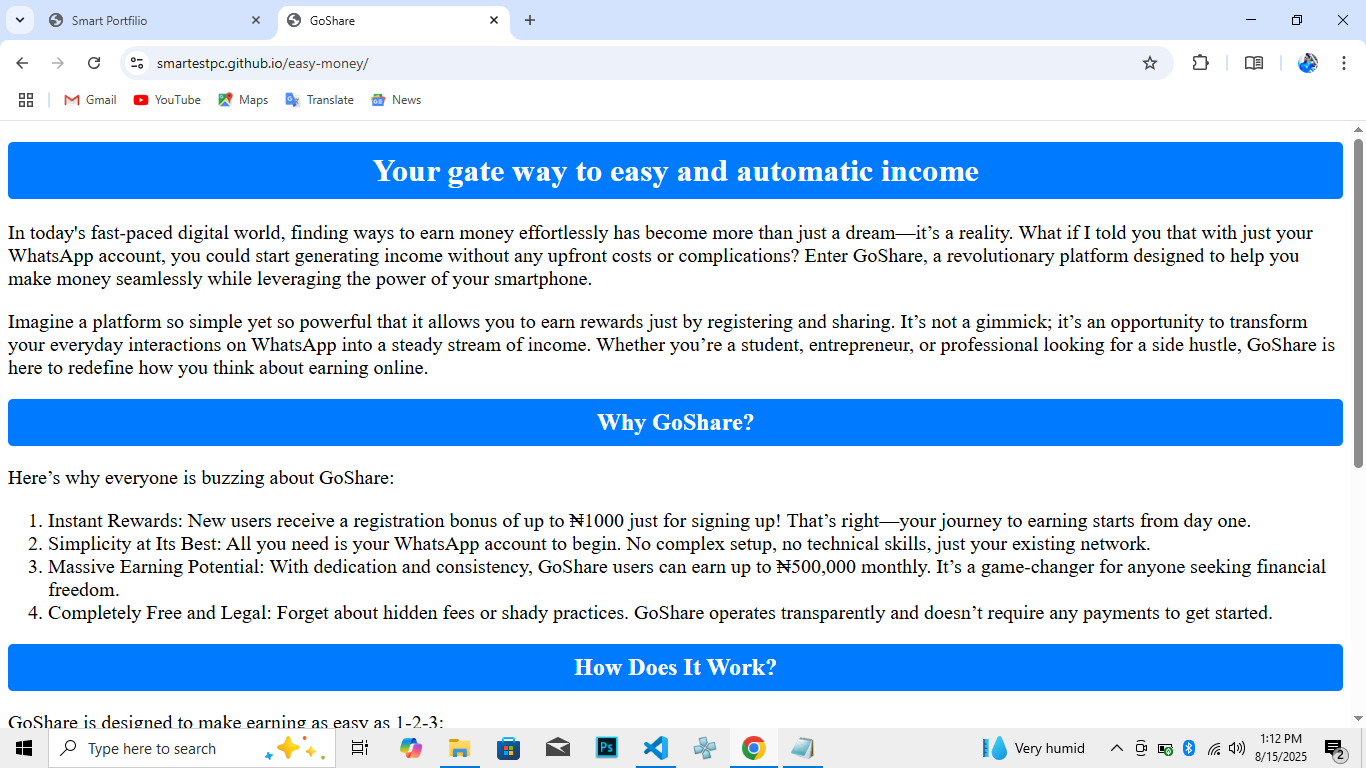Bookmark this page with the star
The height and width of the screenshot is (768, 1366).
(x=1150, y=63)
